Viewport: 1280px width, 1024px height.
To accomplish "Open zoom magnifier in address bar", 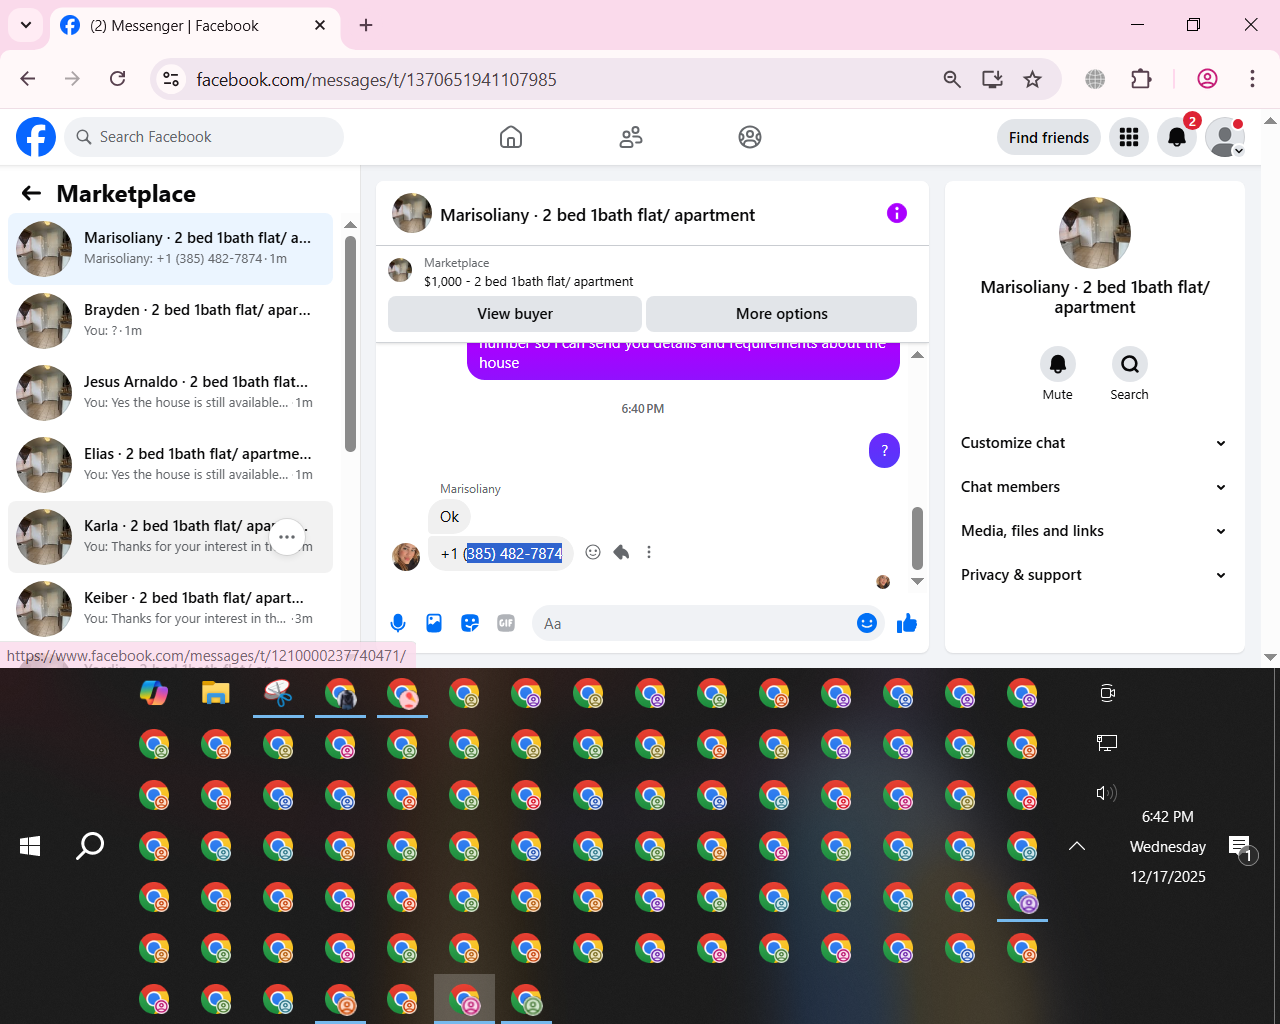I will (952, 79).
